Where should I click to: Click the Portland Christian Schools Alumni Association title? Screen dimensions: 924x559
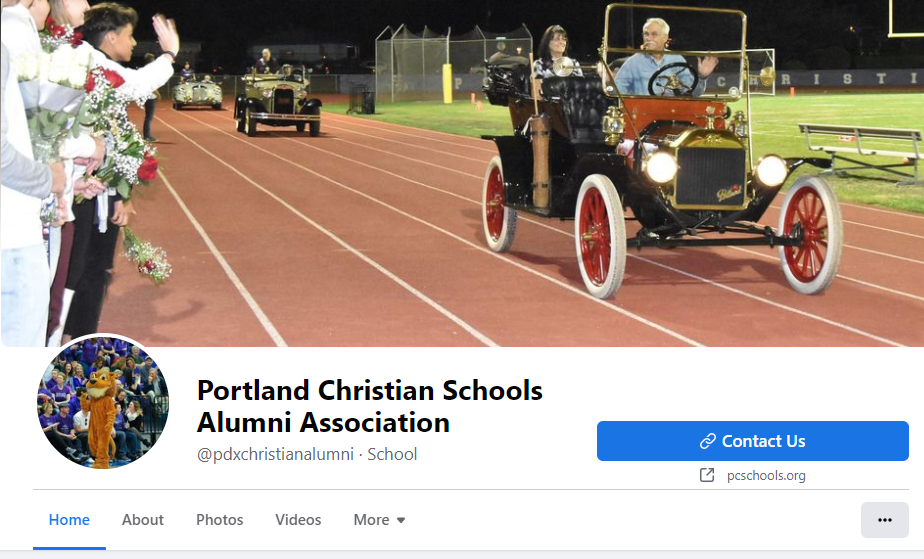point(369,406)
